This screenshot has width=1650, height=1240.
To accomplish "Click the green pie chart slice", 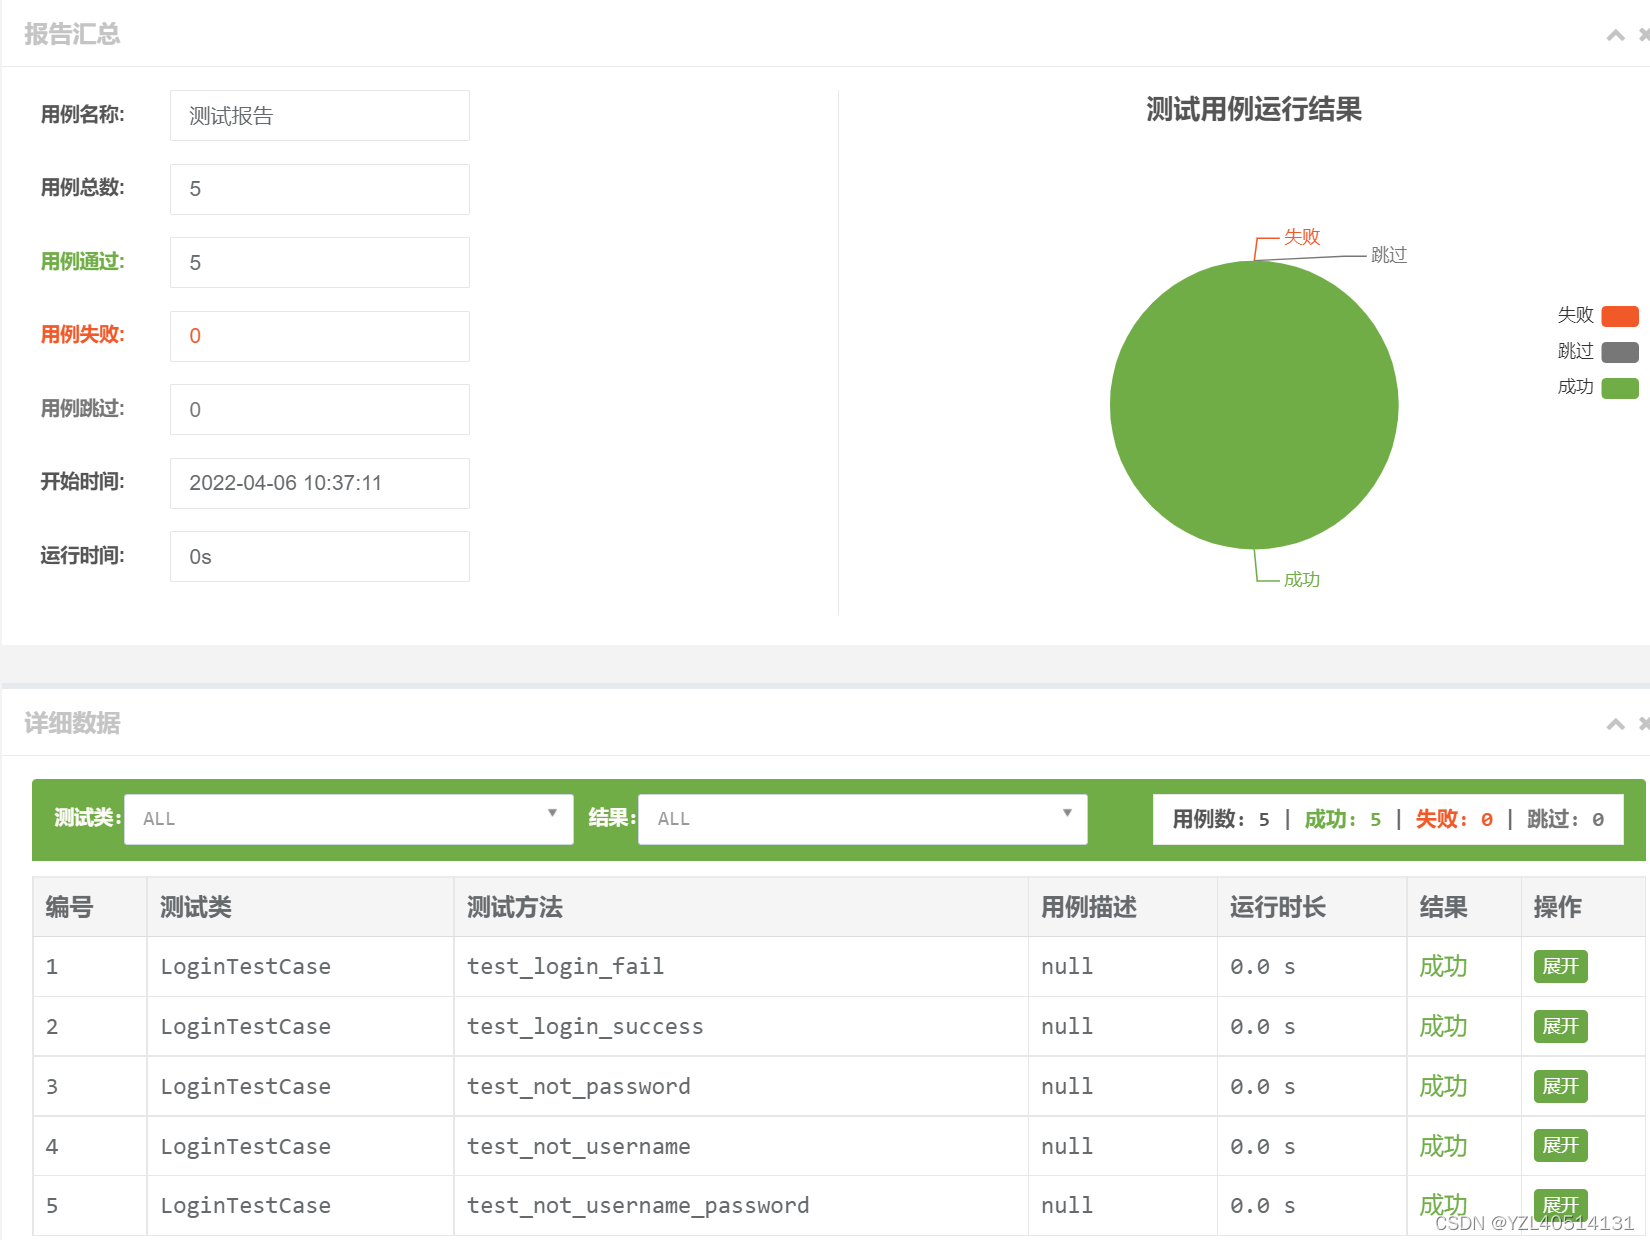I will point(1254,405).
